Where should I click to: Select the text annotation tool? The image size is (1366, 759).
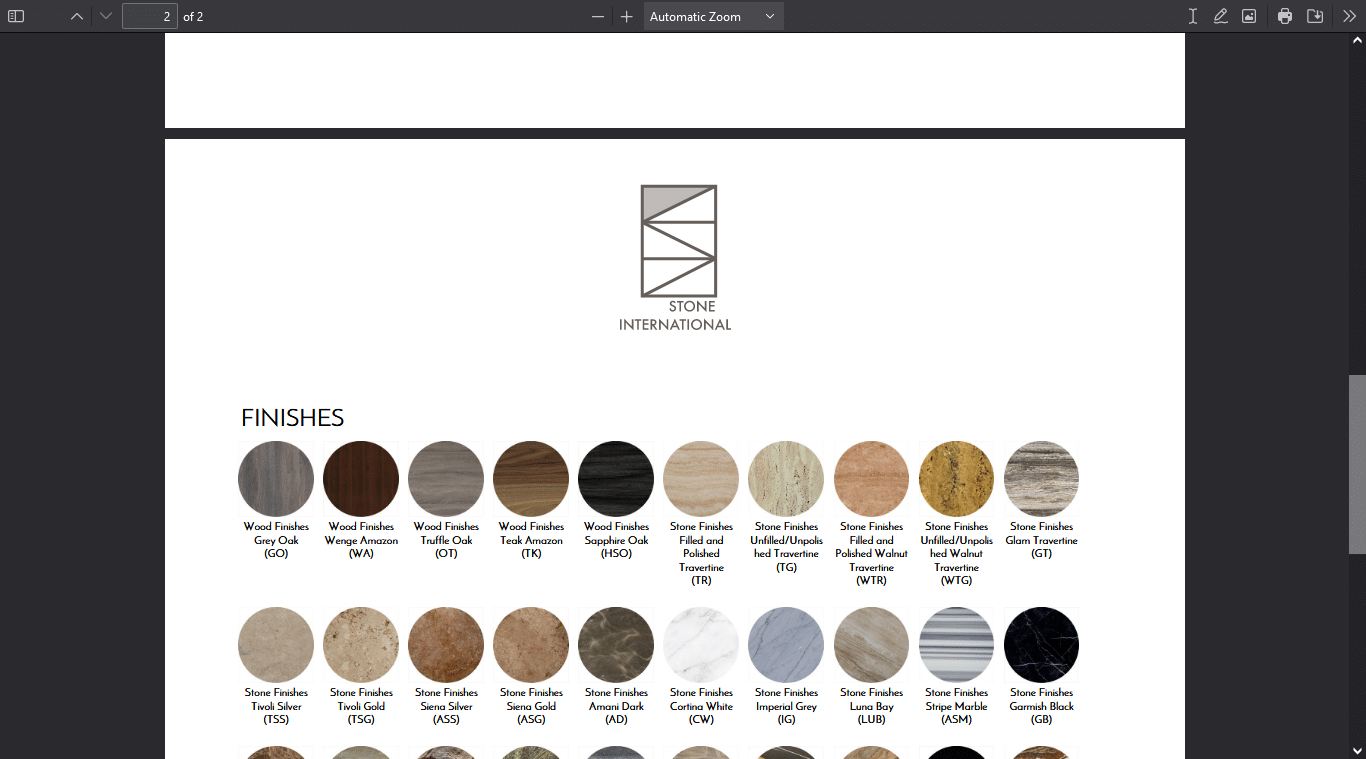pos(1193,16)
